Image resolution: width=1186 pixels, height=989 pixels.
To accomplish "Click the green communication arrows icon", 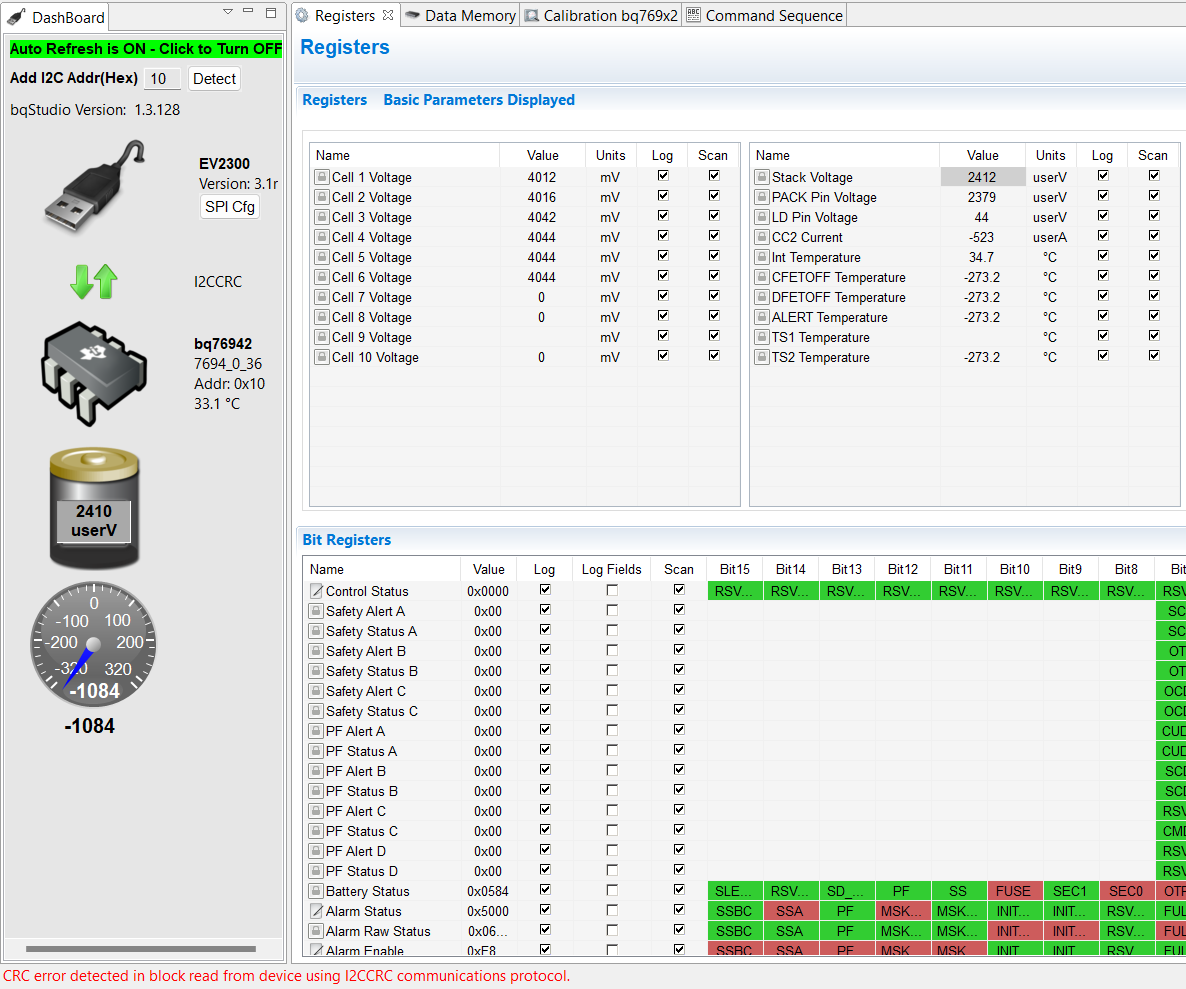I will tap(94, 281).
